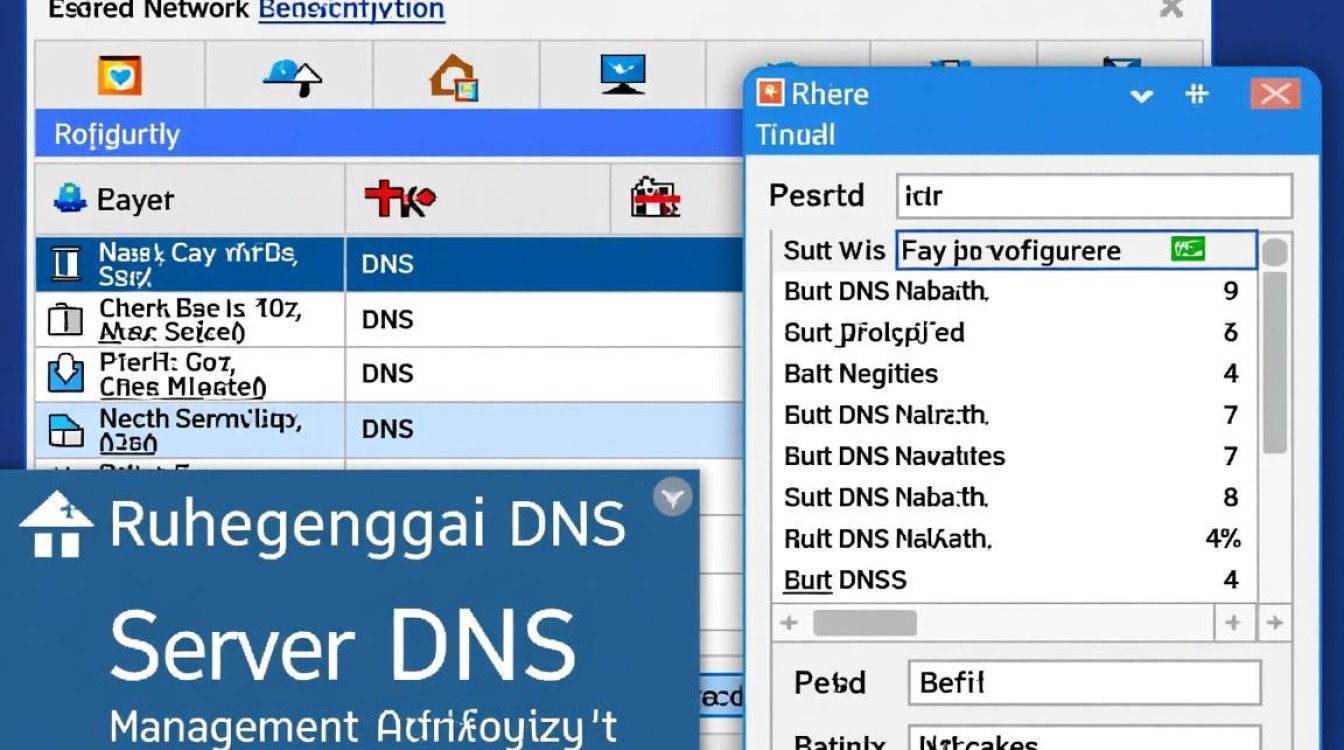This screenshot has height=750, width=1344.
Task: Click the icon beside Cherk Bae Is row
Action: pyautogui.click(x=65, y=320)
